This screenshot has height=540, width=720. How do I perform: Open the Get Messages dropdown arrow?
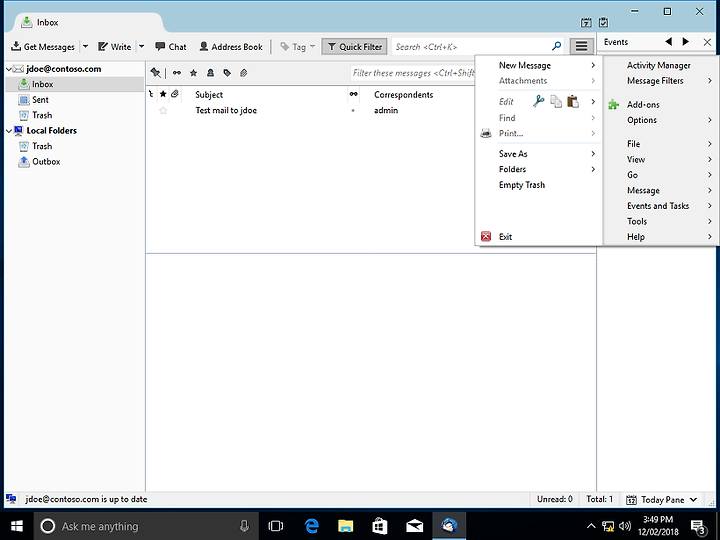tap(85, 46)
